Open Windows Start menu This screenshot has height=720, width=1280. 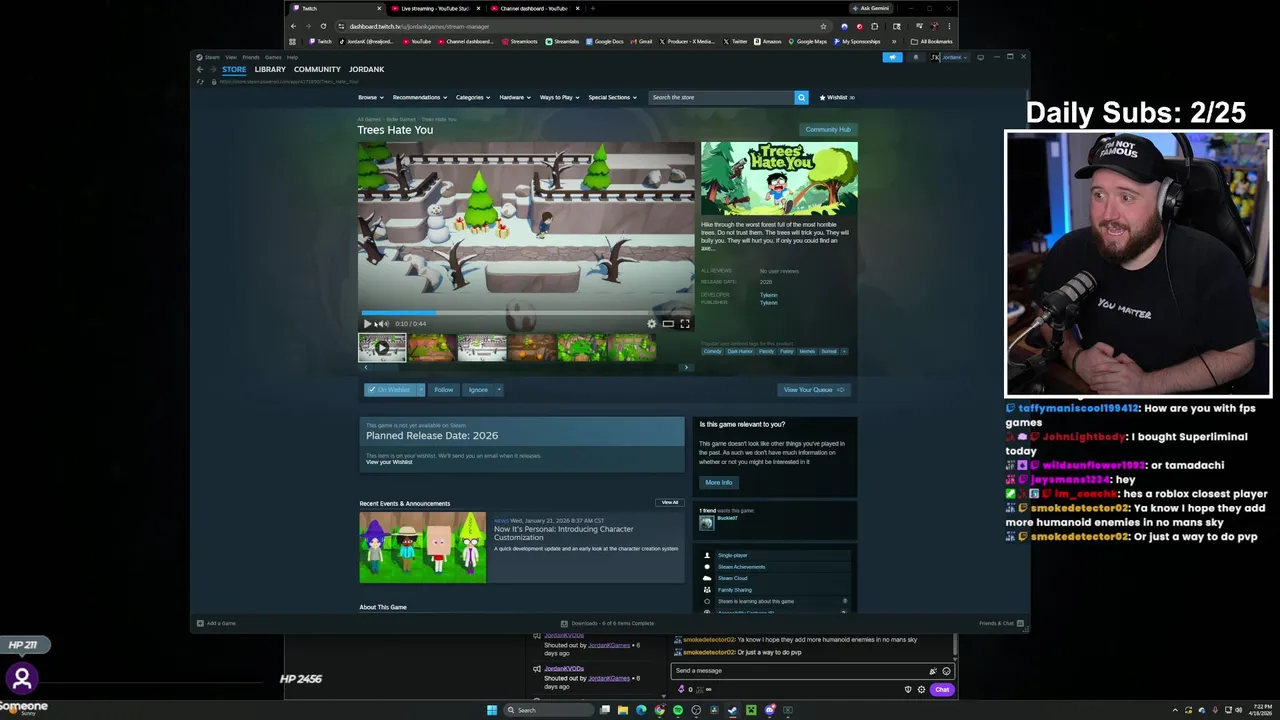coord(491,710)
